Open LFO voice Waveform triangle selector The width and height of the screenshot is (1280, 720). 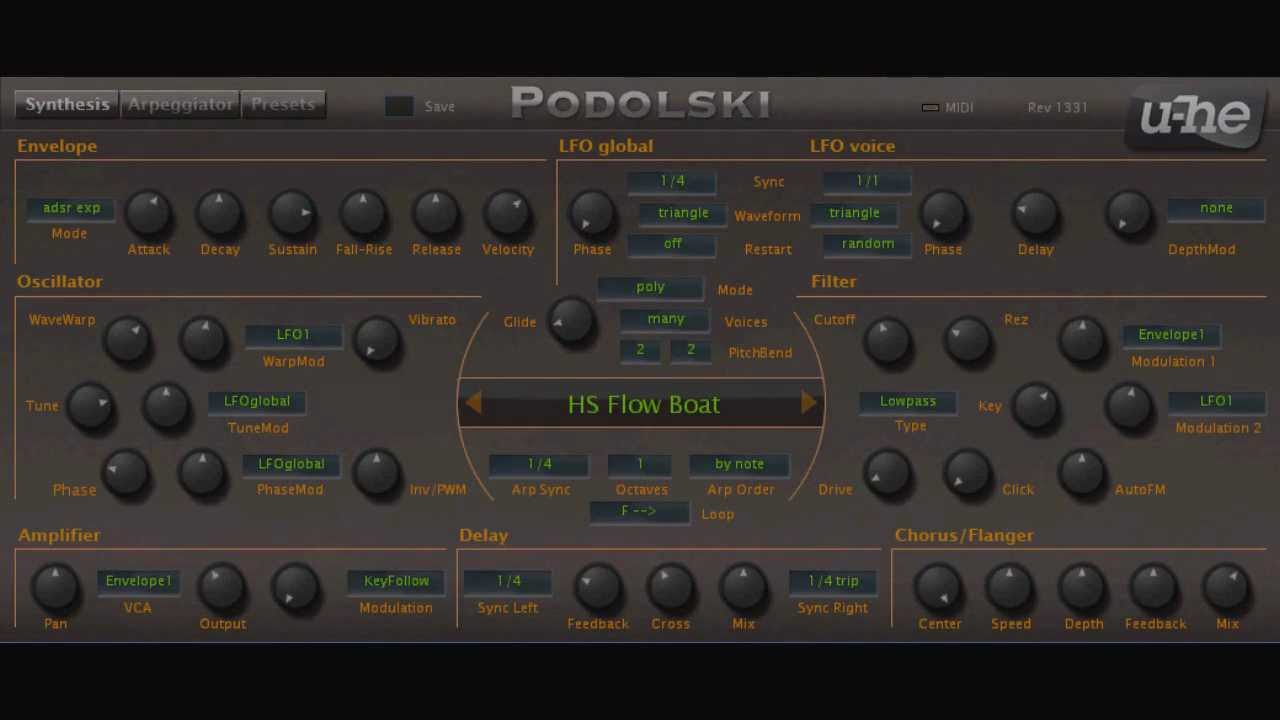[x=854, y=214]
